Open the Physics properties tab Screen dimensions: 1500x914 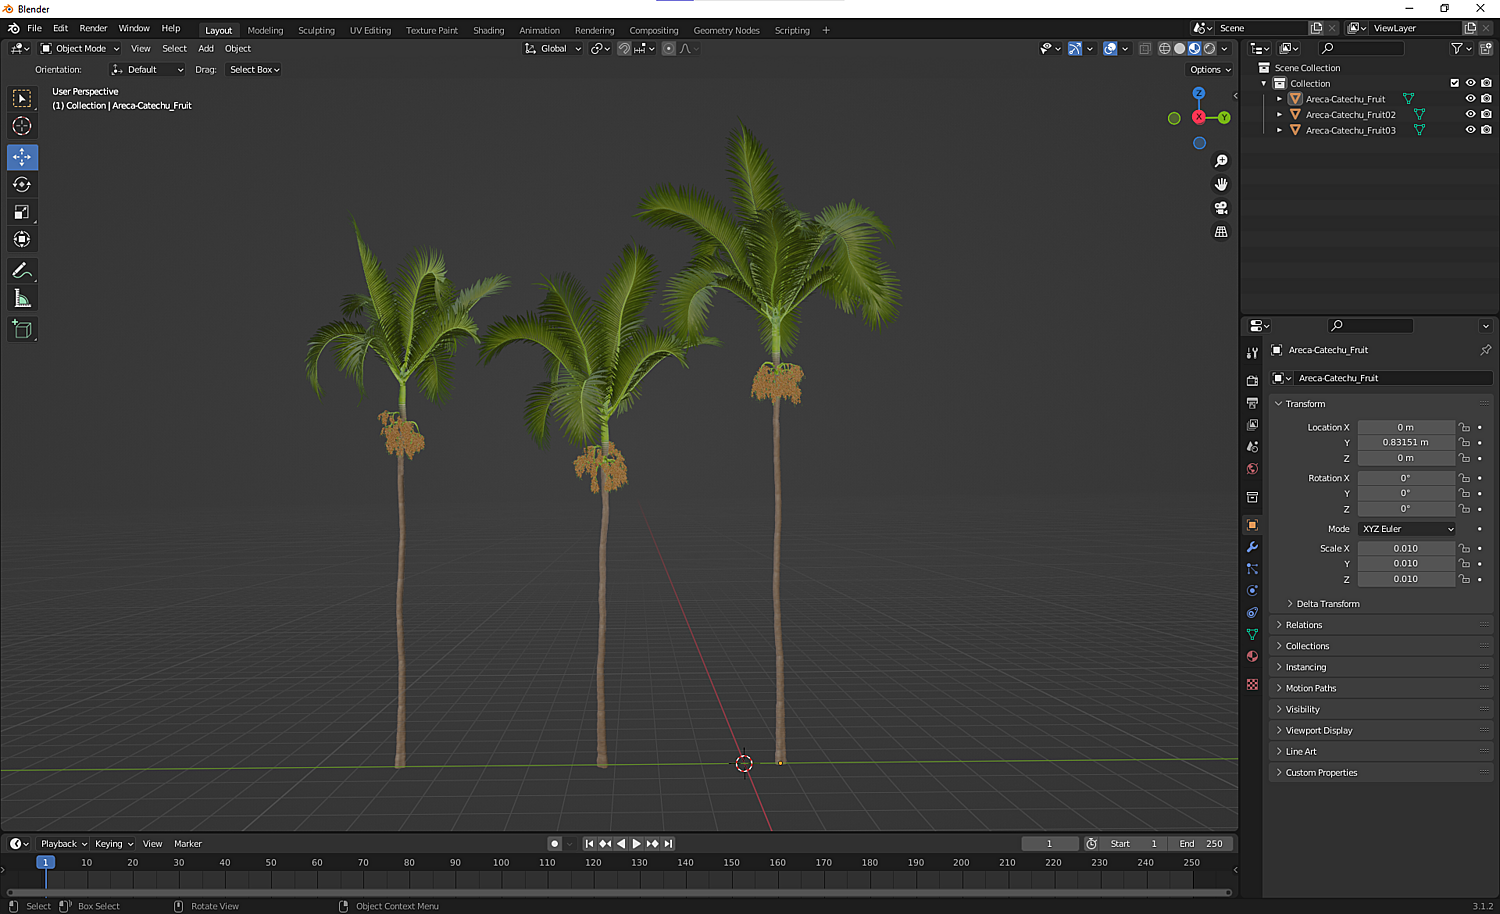click(x=1252, y=591)
